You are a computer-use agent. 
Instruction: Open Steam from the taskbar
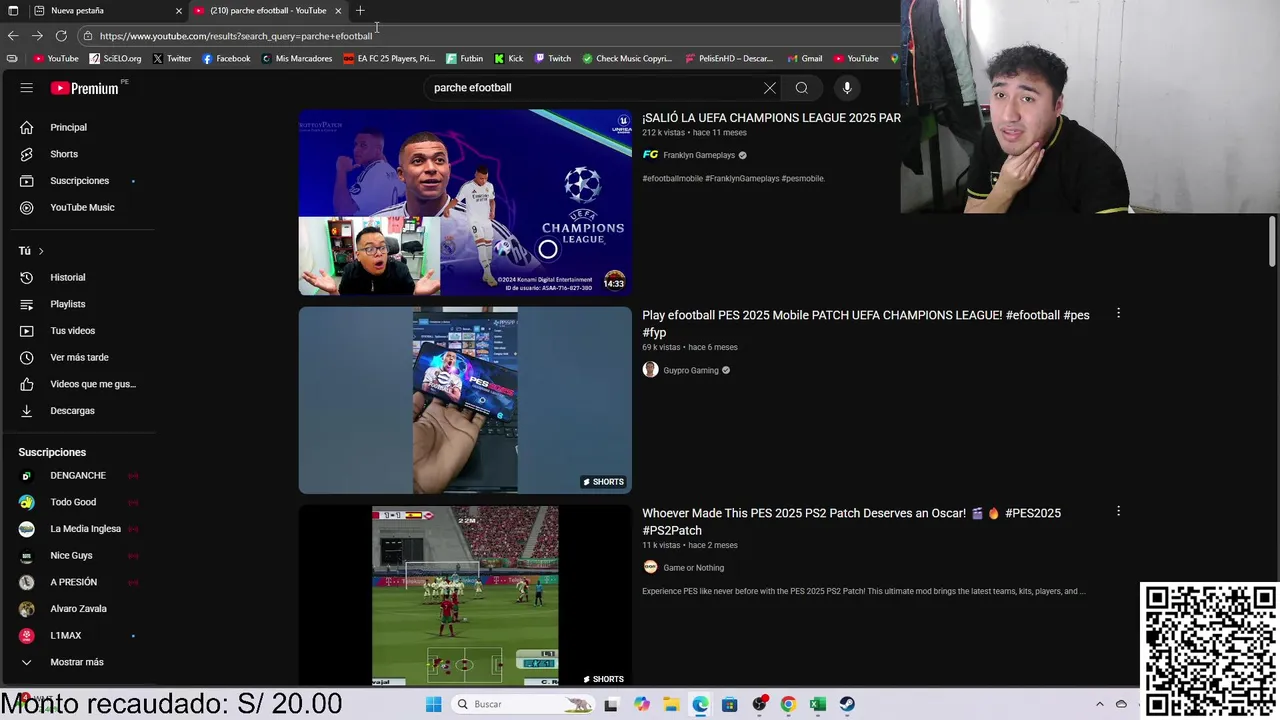pos(847,704)
